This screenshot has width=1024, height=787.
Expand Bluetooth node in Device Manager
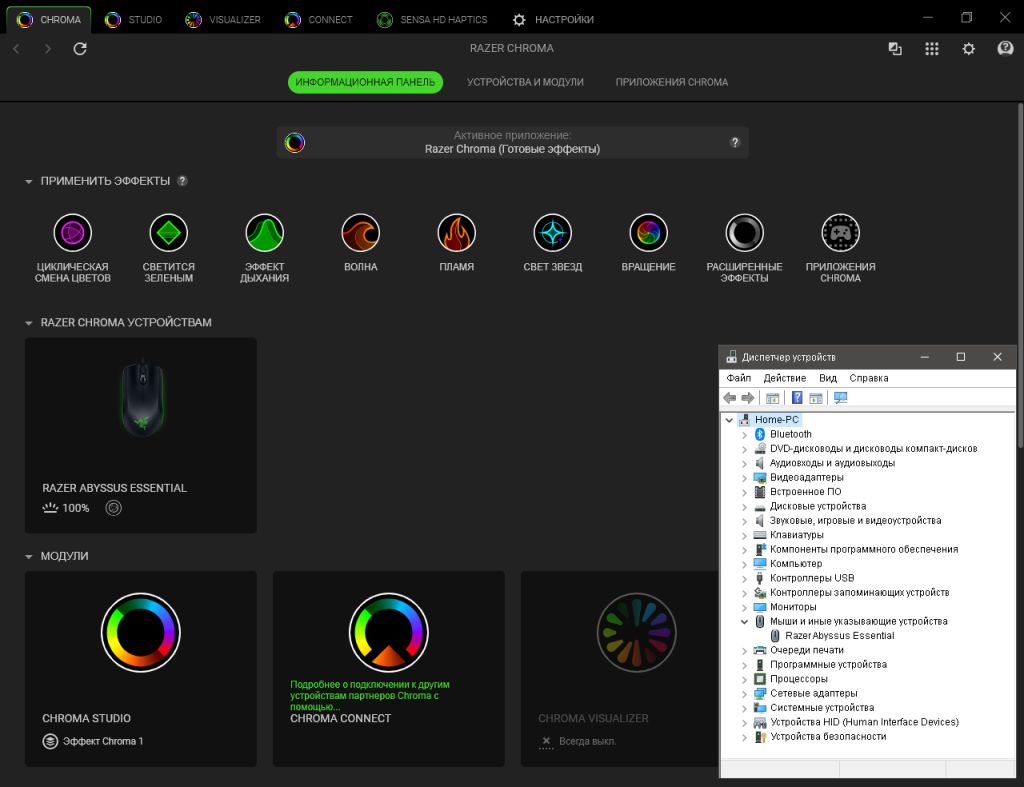tap(744, 434)
